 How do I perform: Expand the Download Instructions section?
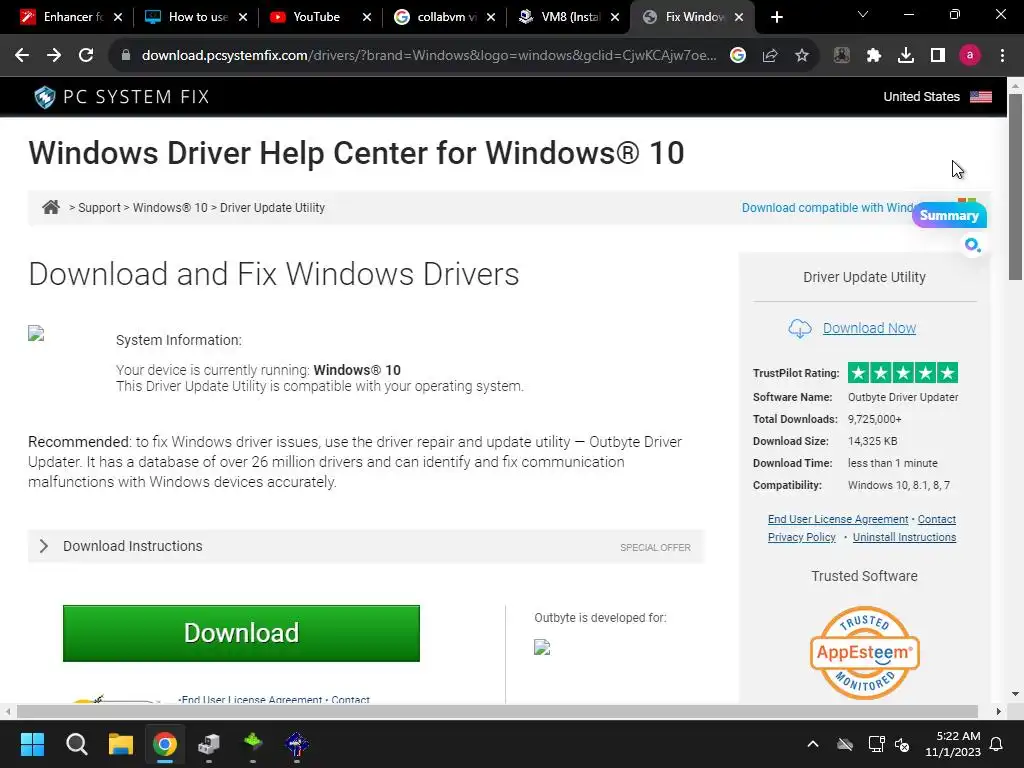(366, 546)
